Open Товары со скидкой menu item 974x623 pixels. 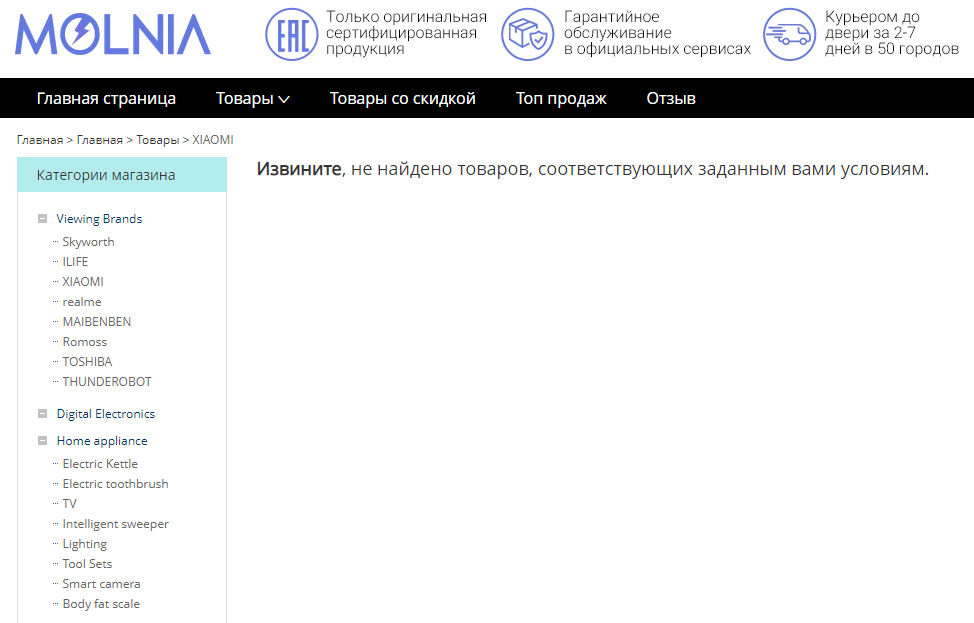pos(402,98)
